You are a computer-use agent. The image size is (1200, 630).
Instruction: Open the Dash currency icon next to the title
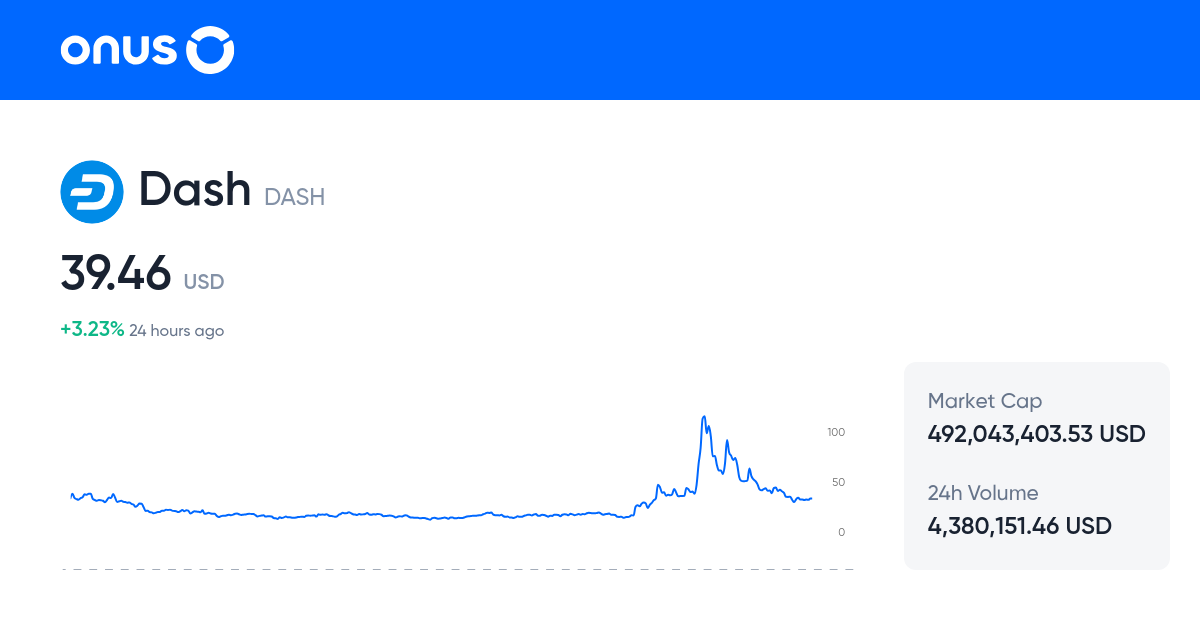point(92,191)
